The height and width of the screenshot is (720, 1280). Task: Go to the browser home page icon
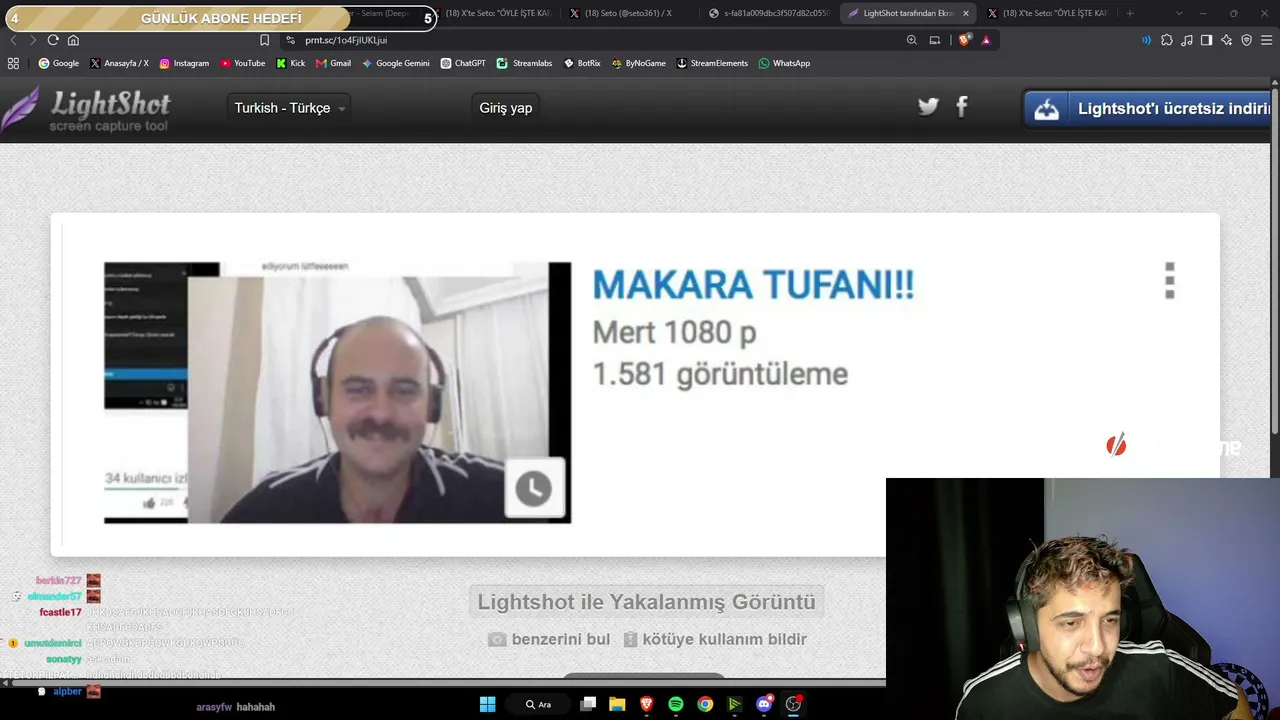(73, 40)
